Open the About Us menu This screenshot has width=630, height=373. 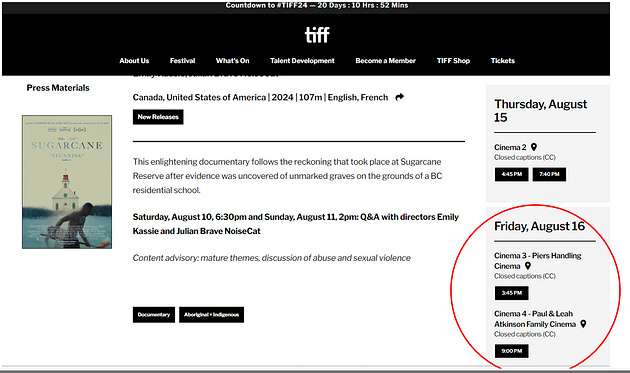tap(134, 61)
